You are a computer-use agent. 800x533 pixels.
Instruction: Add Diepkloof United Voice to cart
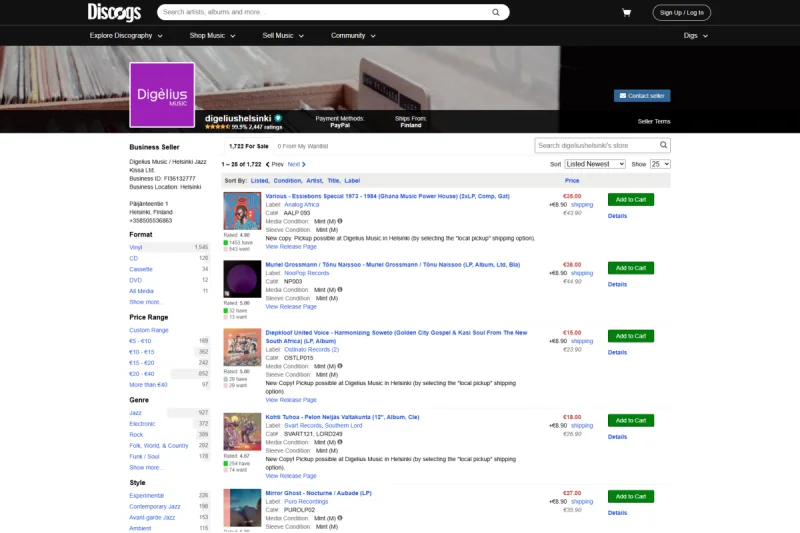(x=631, y=336)
